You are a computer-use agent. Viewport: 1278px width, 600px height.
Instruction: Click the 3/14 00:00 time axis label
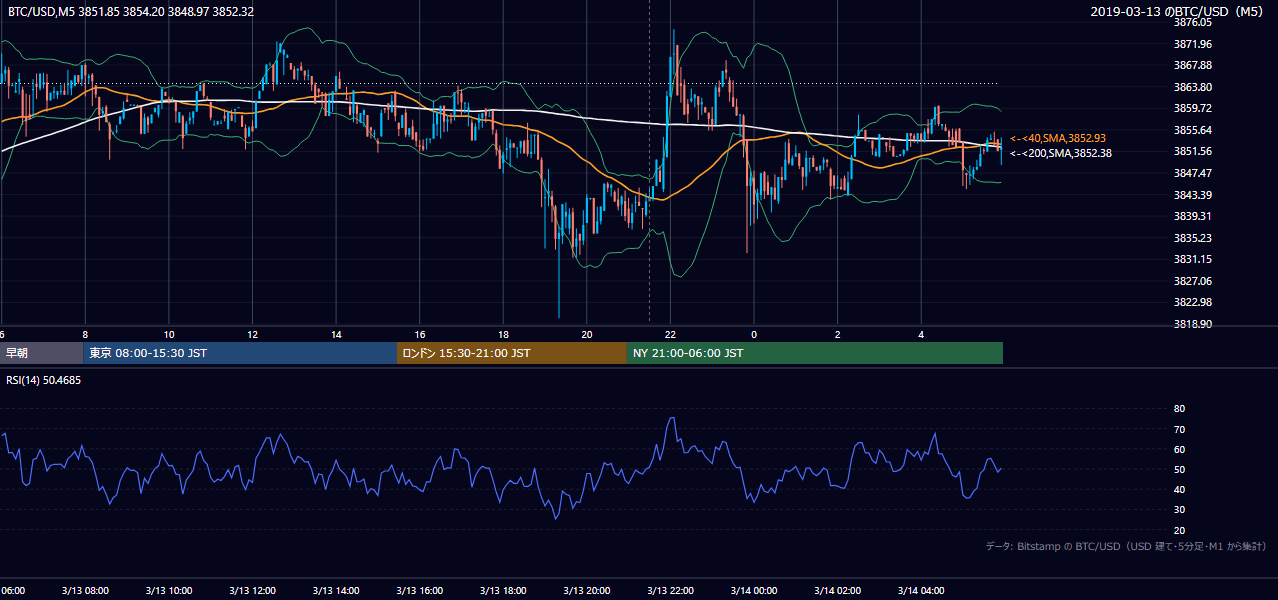[x=754, y=590]
